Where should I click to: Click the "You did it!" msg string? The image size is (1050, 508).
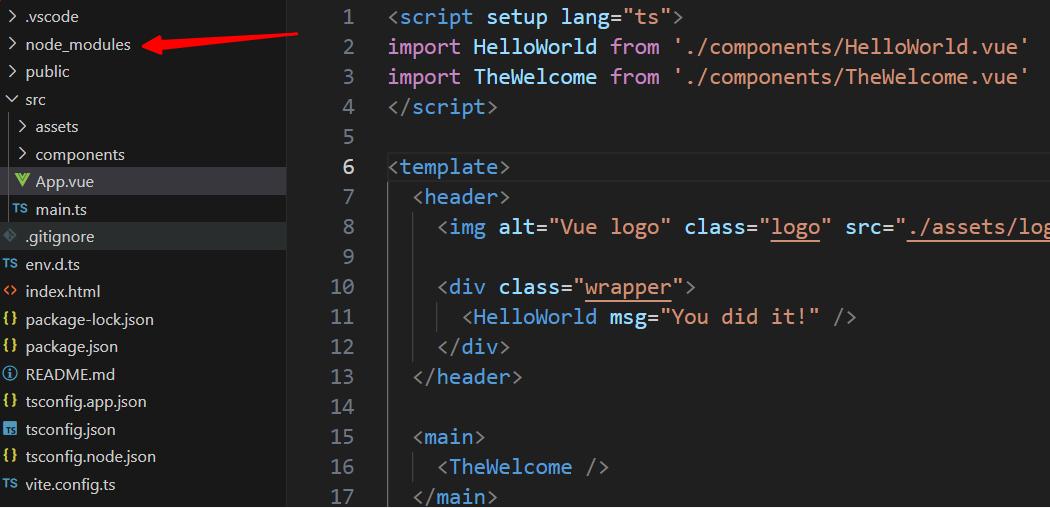tap(740, 317)
